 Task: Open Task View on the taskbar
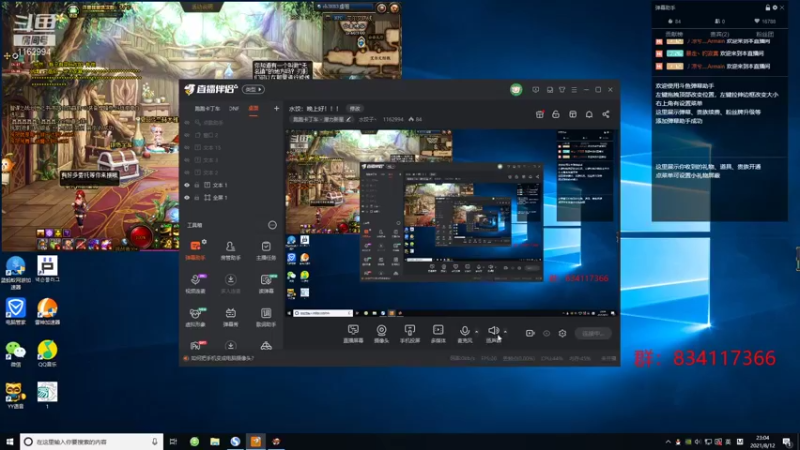click(173, 442)
